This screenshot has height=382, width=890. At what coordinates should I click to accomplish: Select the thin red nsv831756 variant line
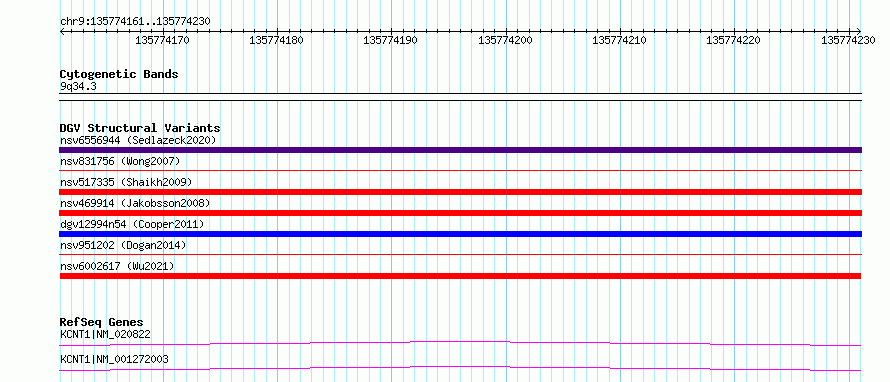click(460, 170)
